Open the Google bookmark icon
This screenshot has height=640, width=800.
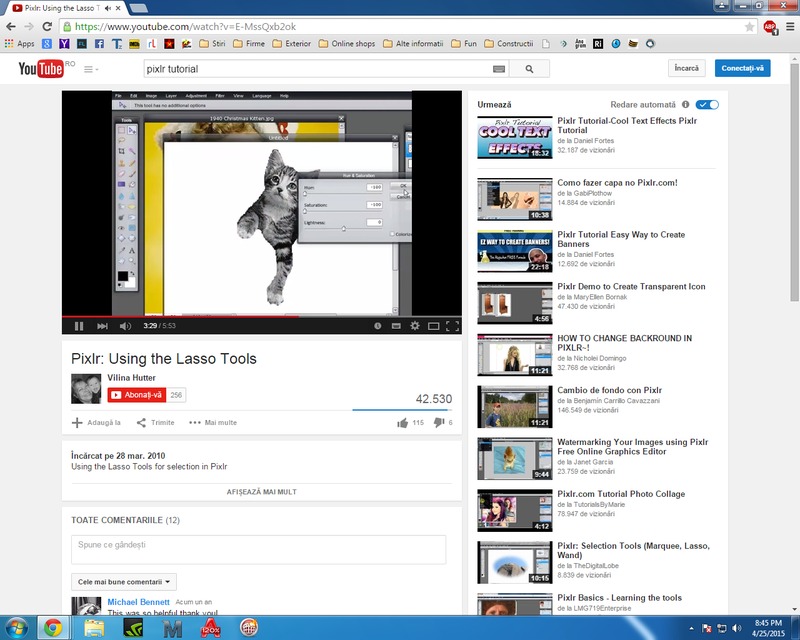47,44
